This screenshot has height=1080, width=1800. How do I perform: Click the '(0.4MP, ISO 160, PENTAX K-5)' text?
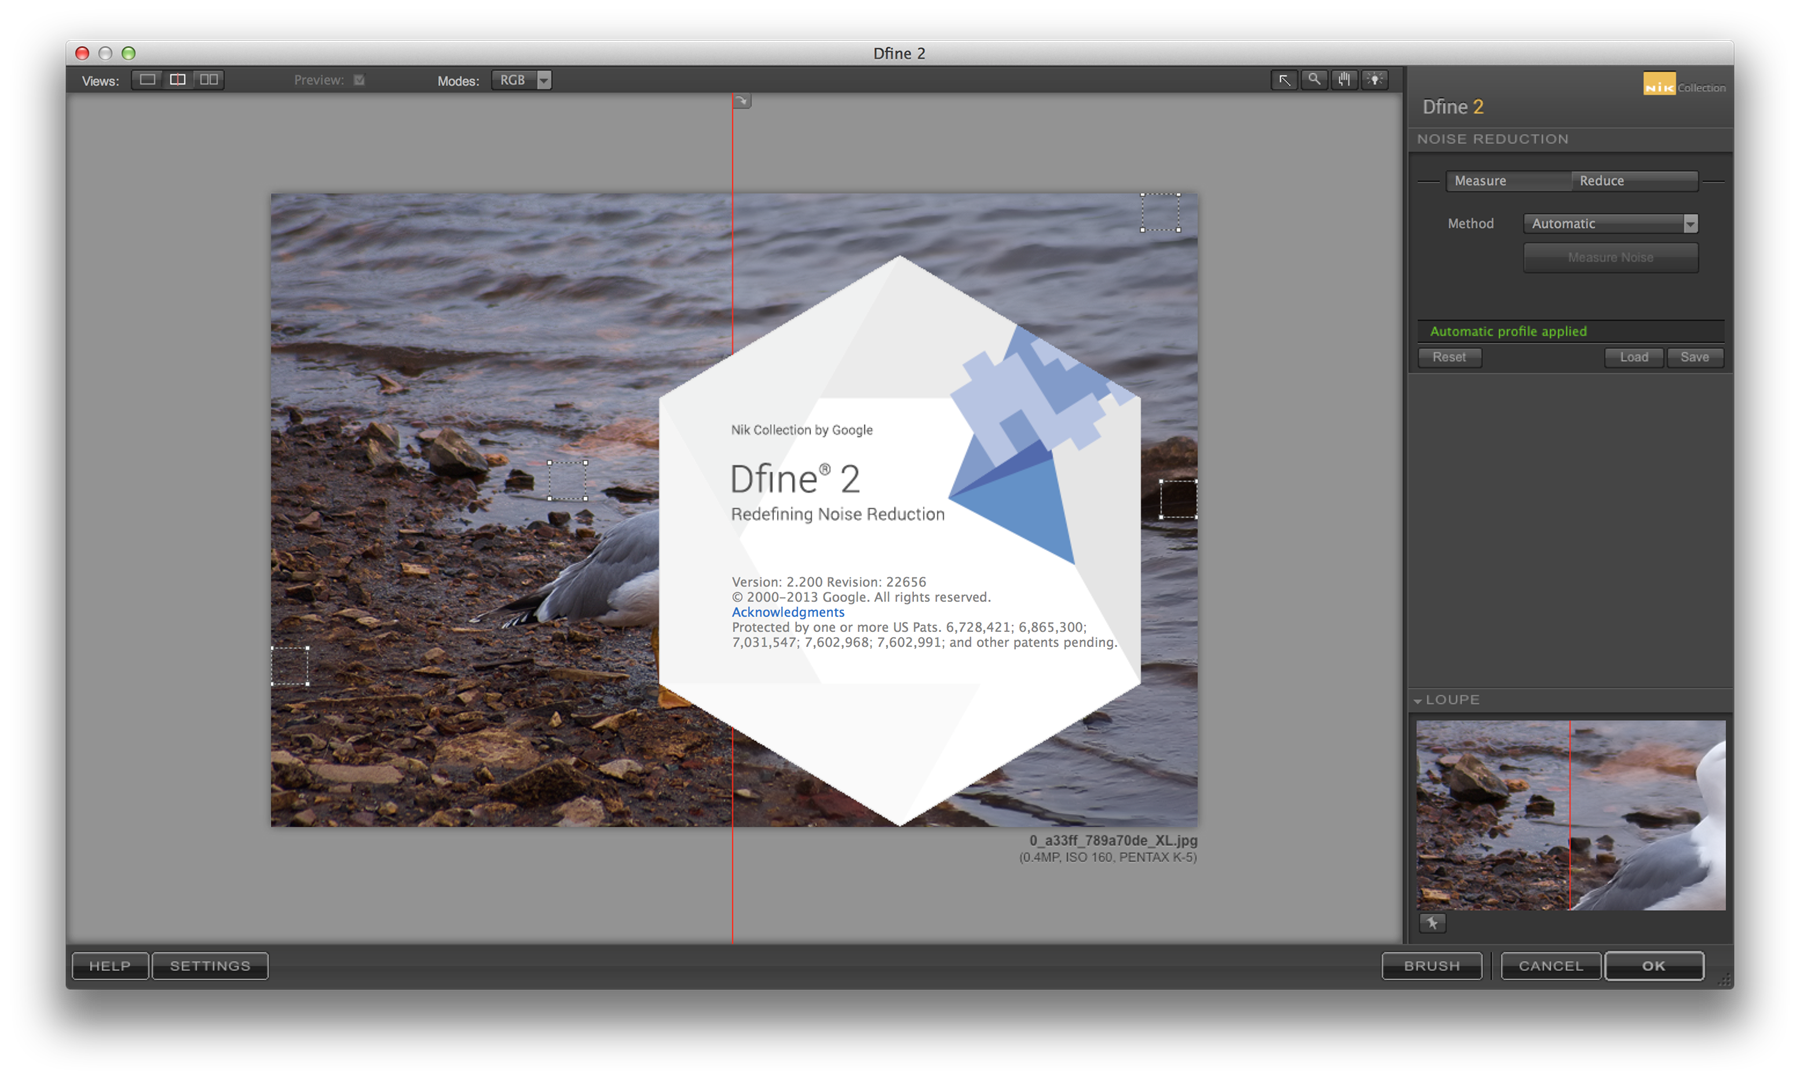click(x=1108, y=857)
